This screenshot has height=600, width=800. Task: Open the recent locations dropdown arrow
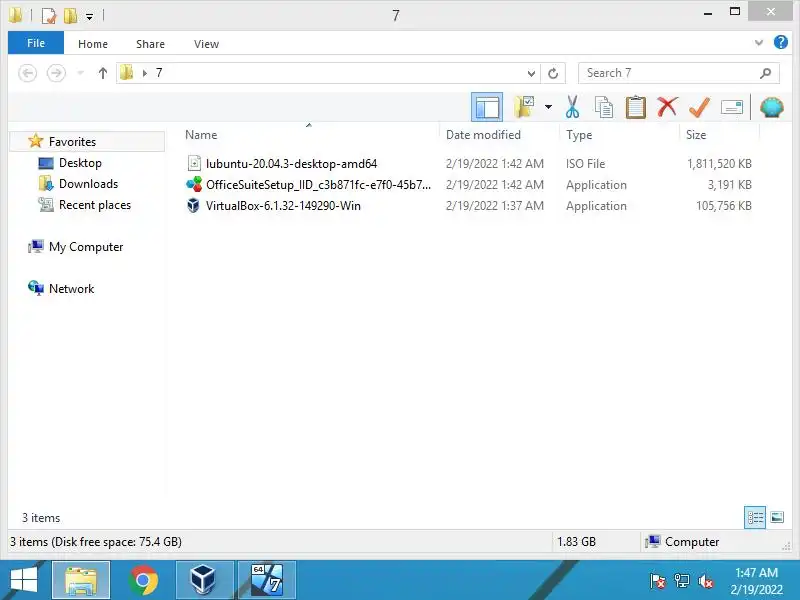pyautogui.click(x=80, y=73)
